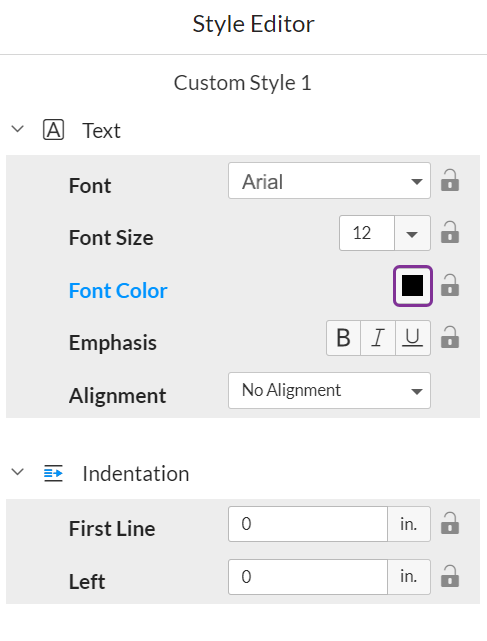This screenshot has height=641, width=487.
Task: Collapse the Indentation section chevron
Action: (18, 472)
